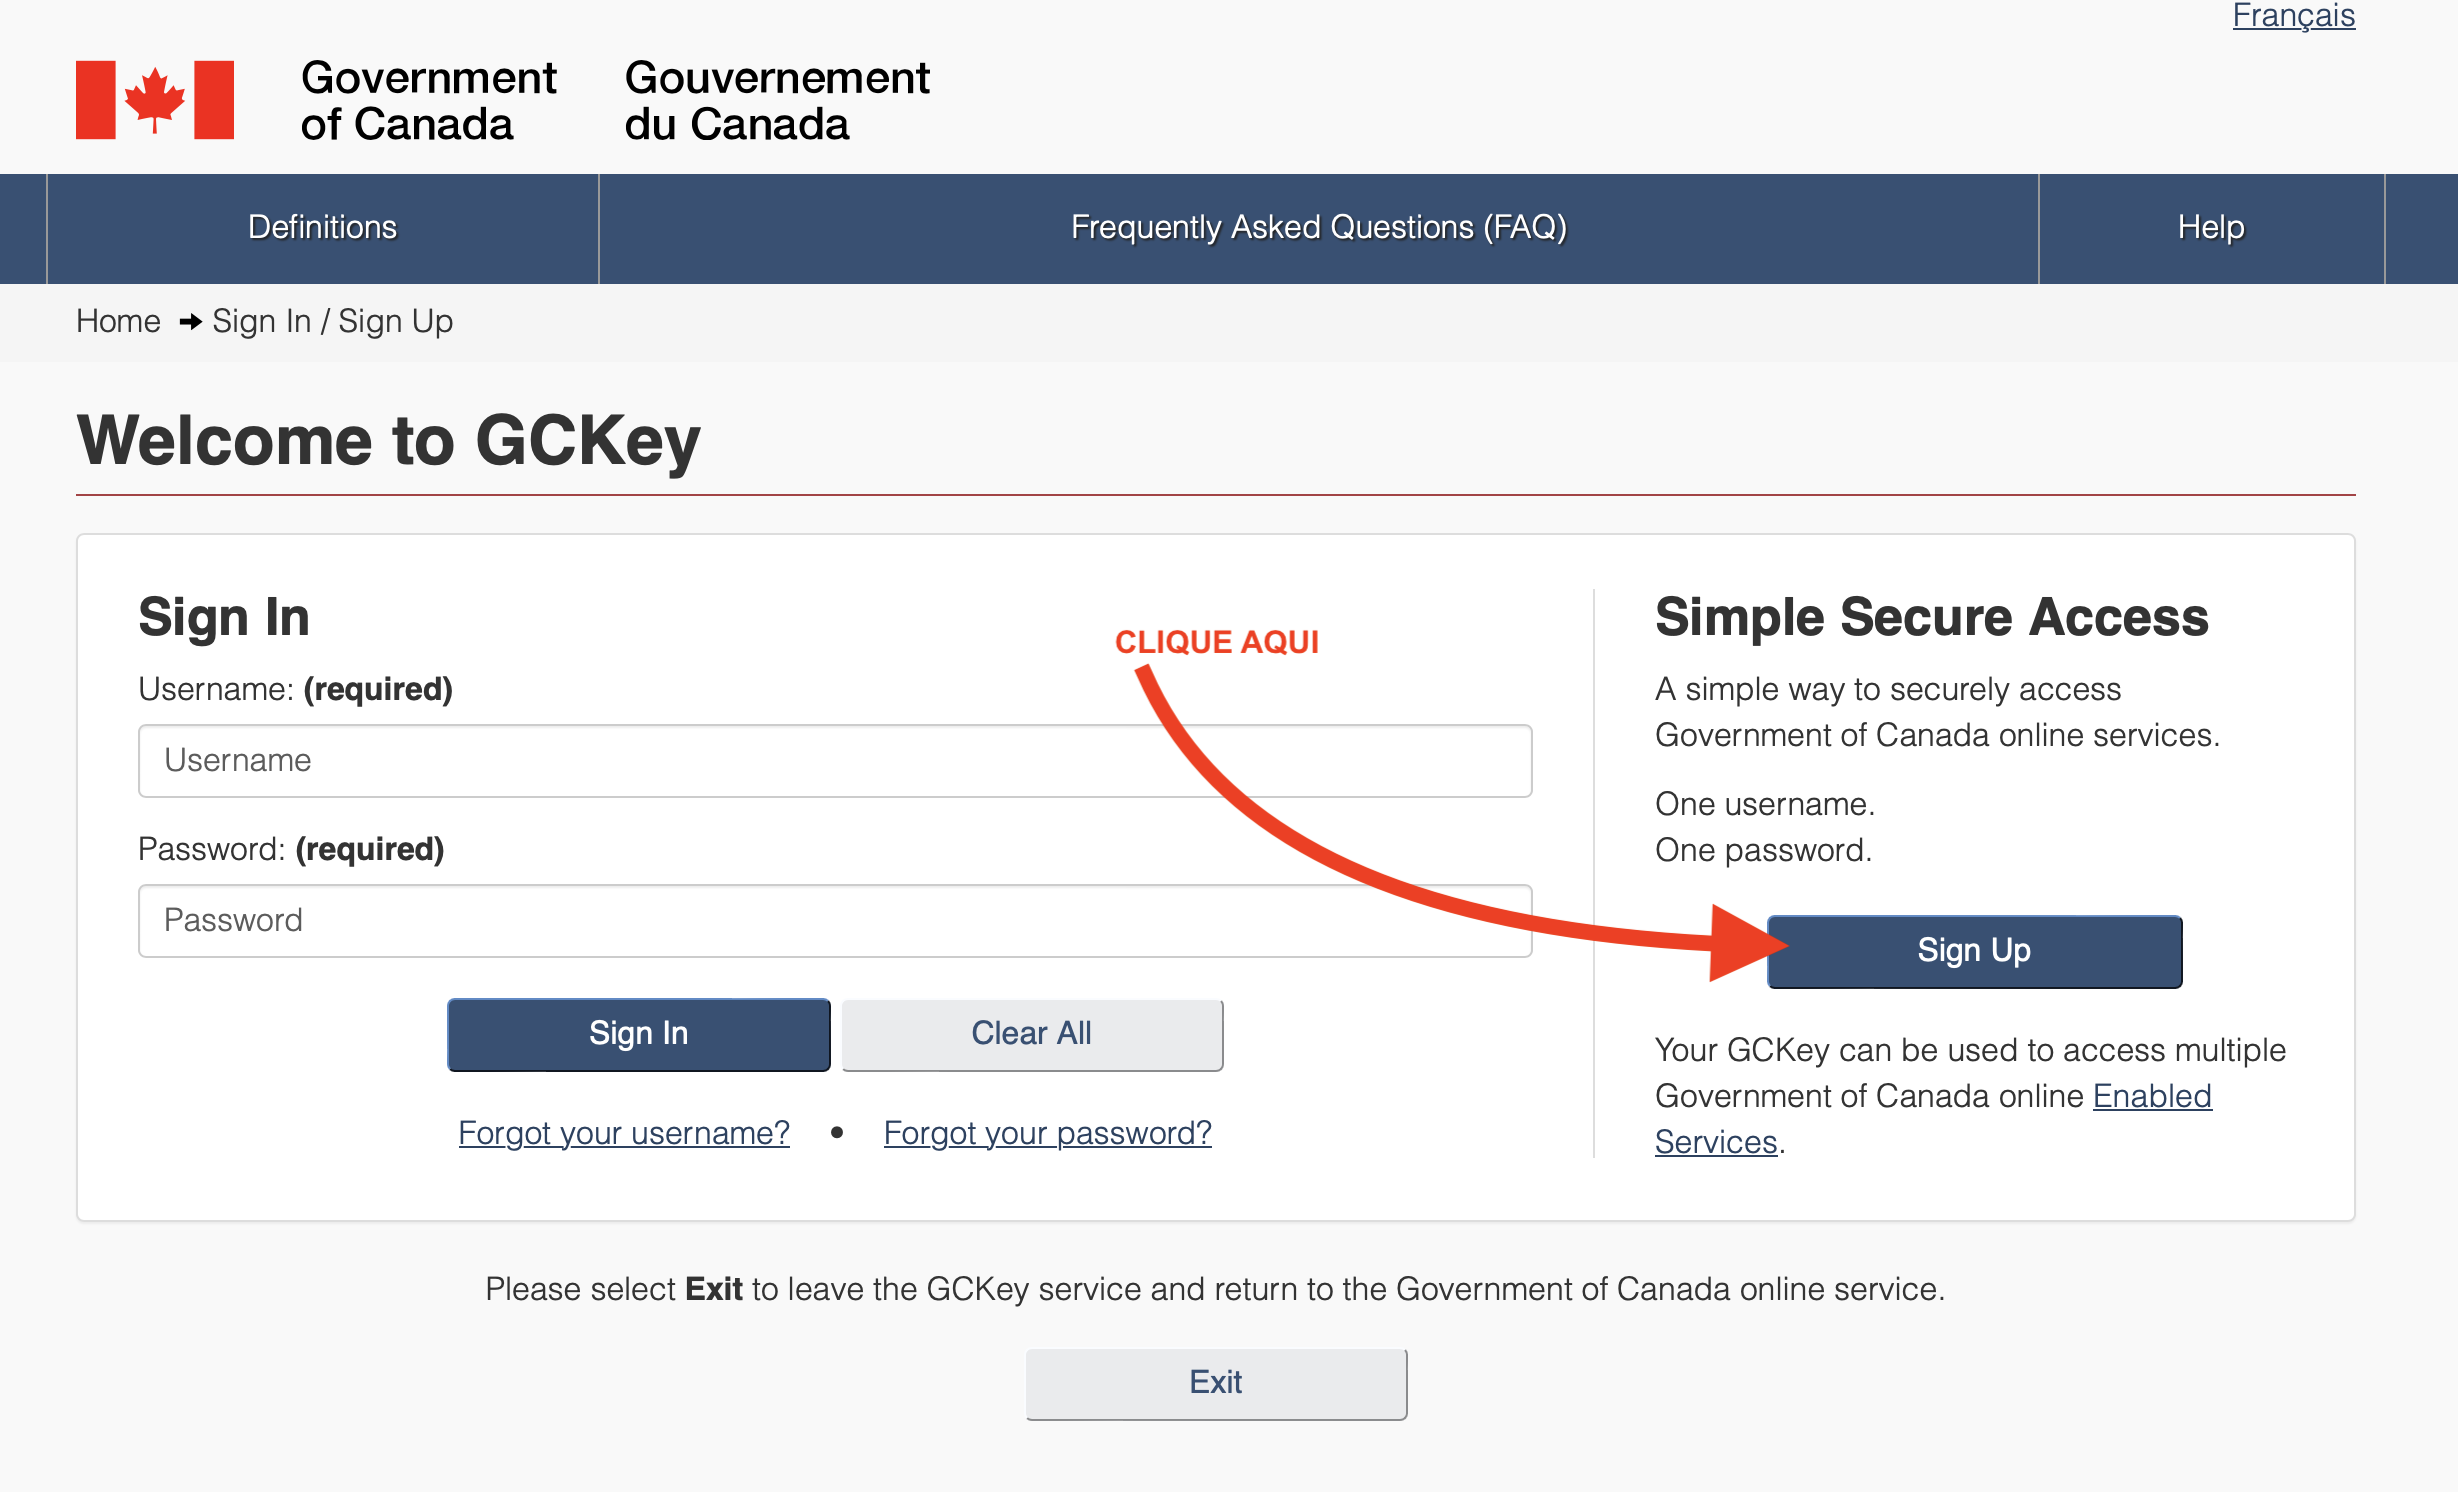Click the Canada flag logo

155,99
